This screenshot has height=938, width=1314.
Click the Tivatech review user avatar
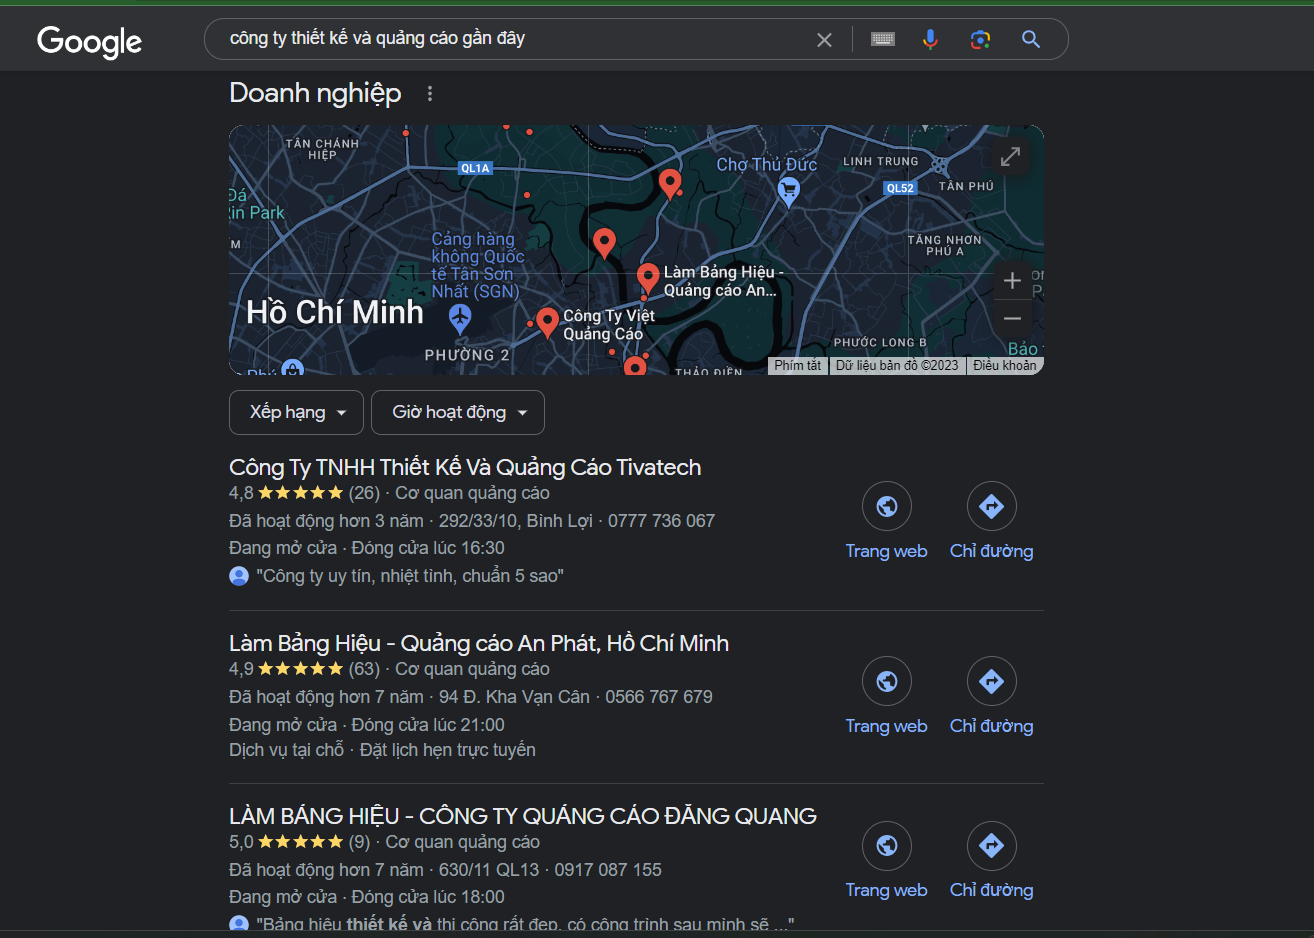pos(239,576)
